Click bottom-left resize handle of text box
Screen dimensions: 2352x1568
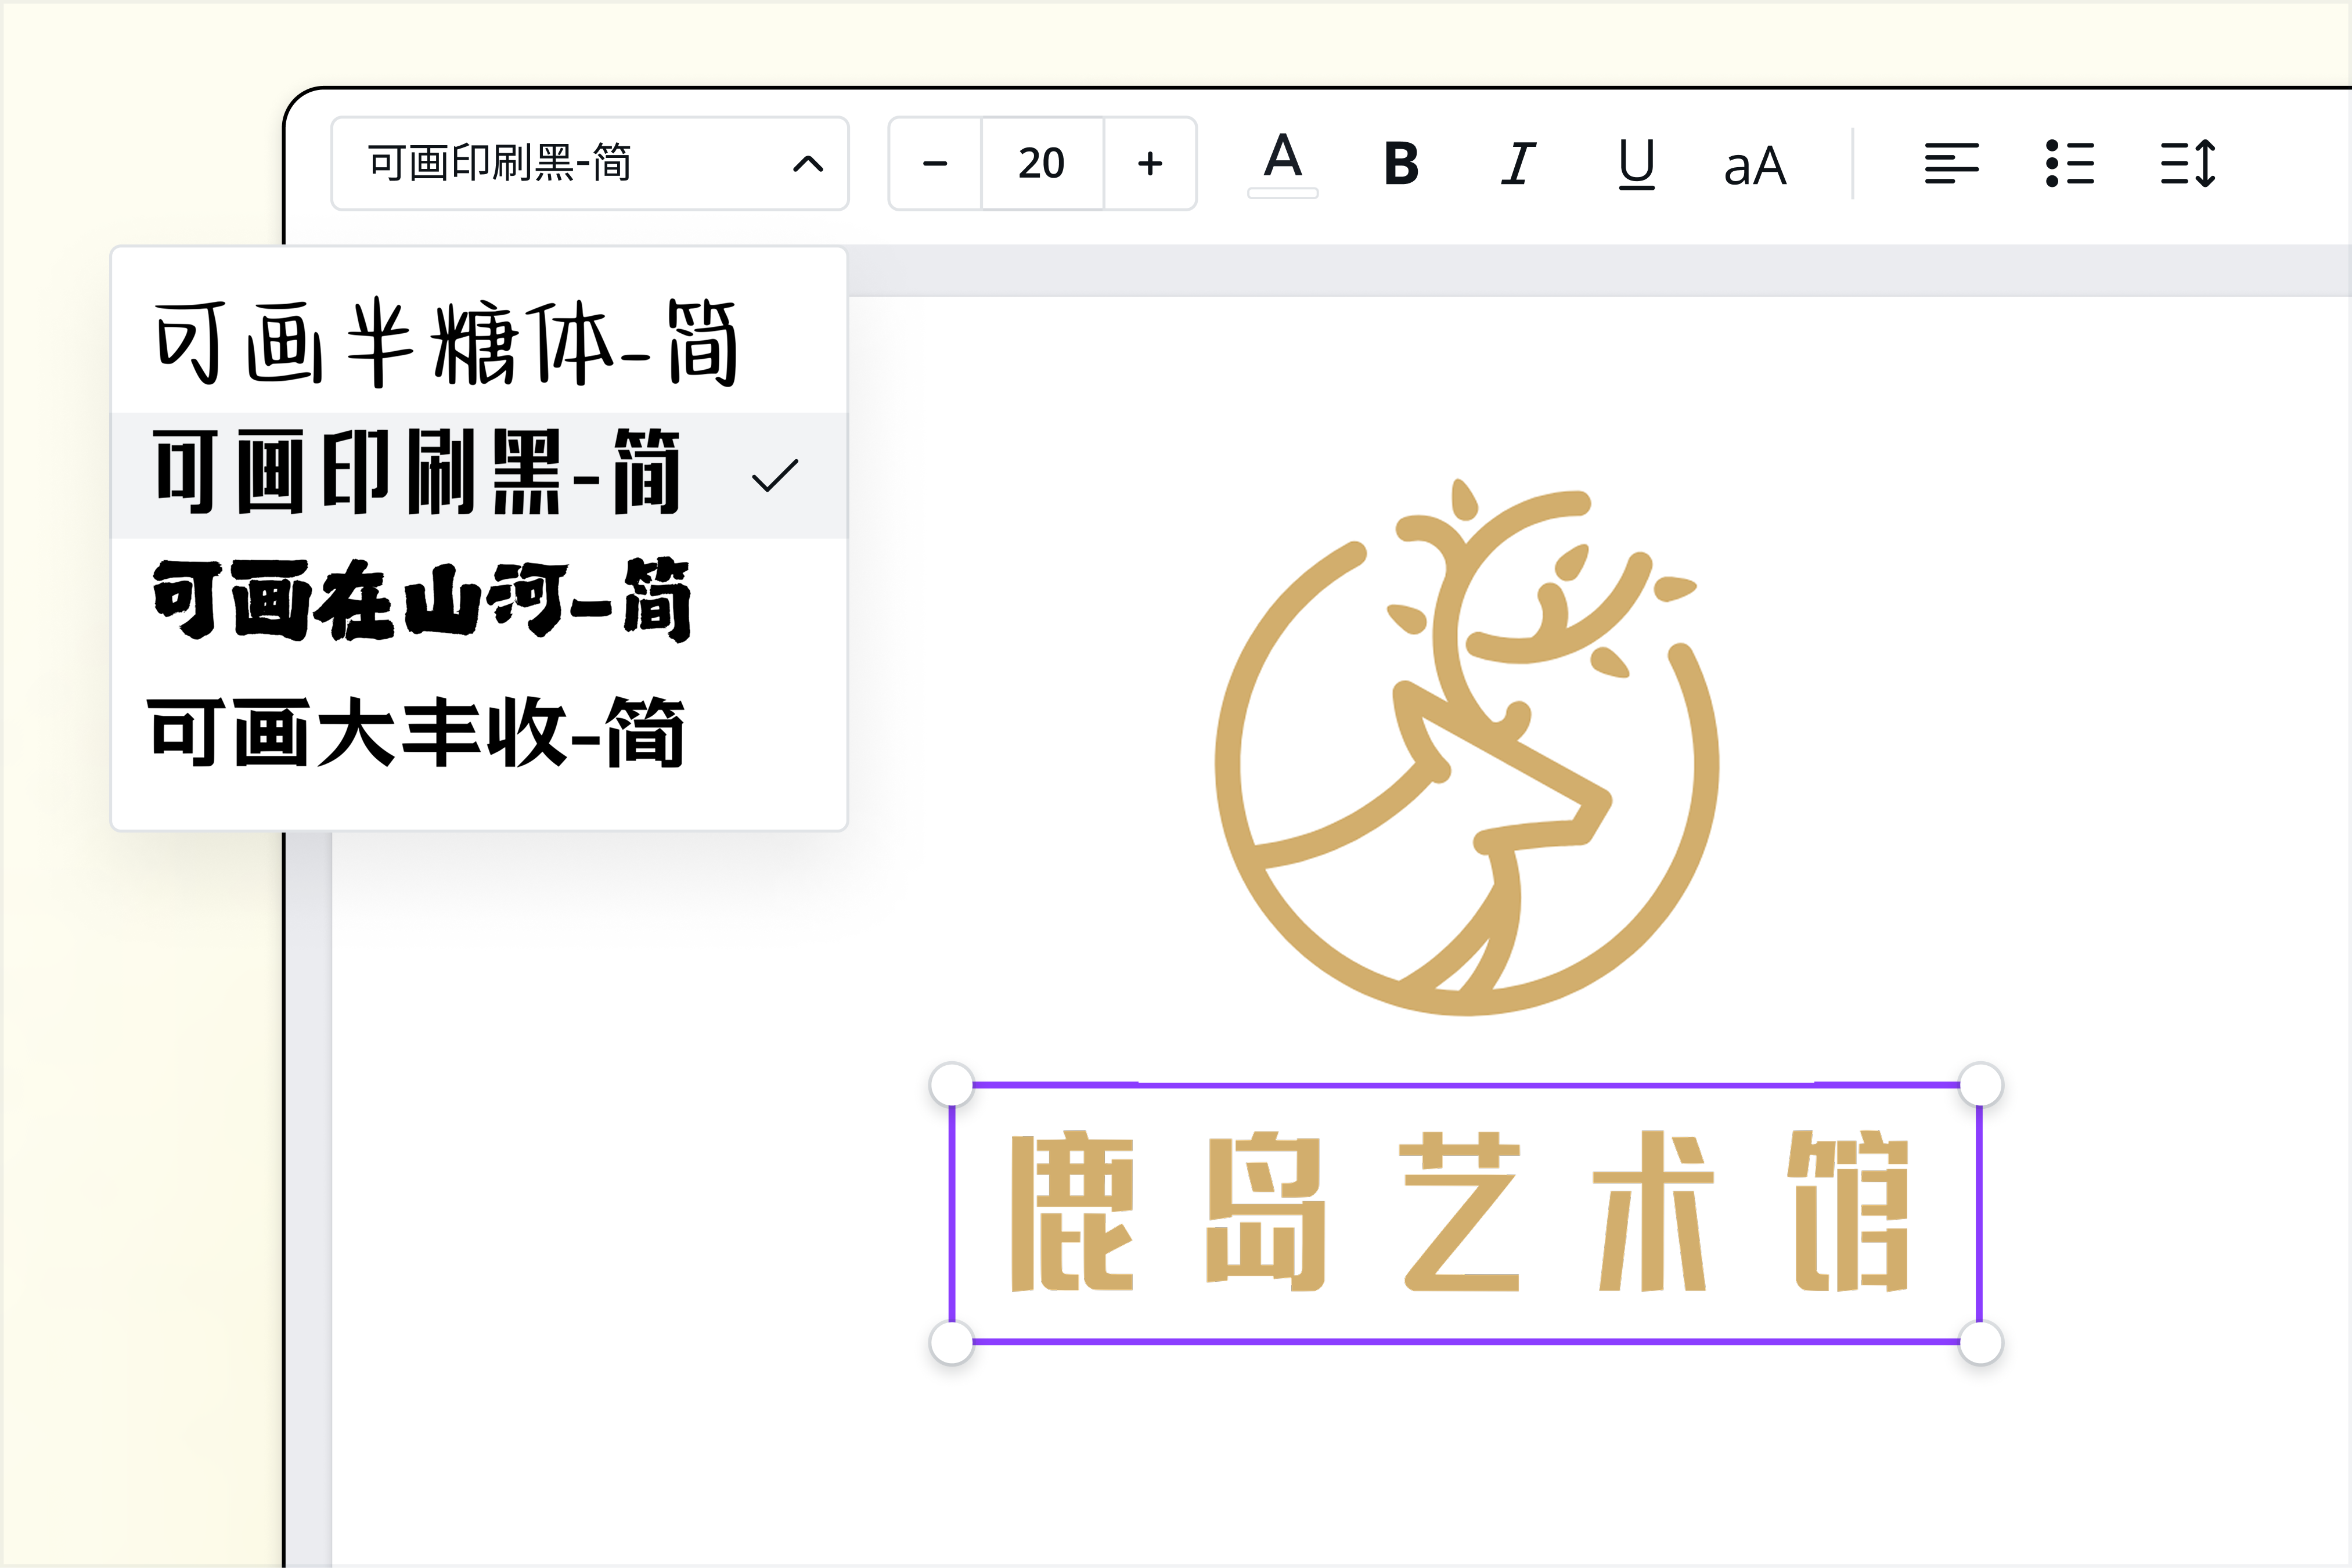(x=951, y=1342)
